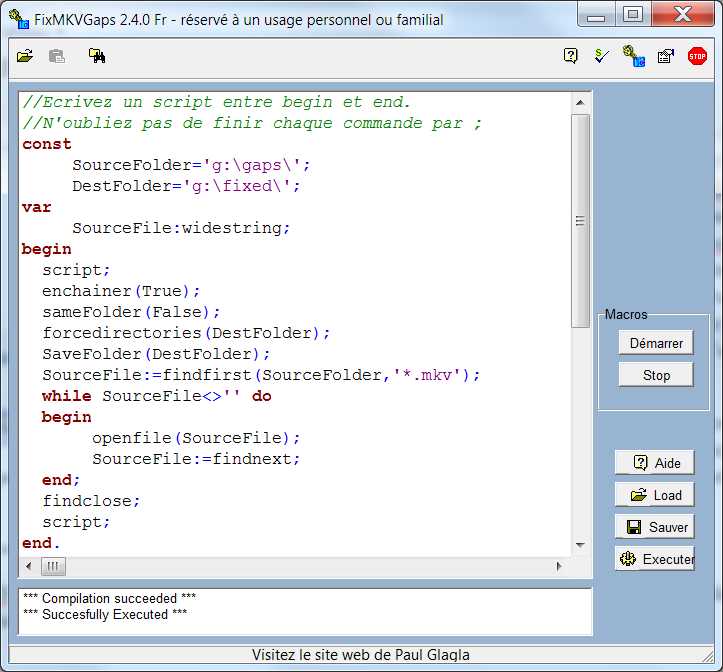Open the properties checklist toolbar icon
723x672 pixels.
pos(665,57)
